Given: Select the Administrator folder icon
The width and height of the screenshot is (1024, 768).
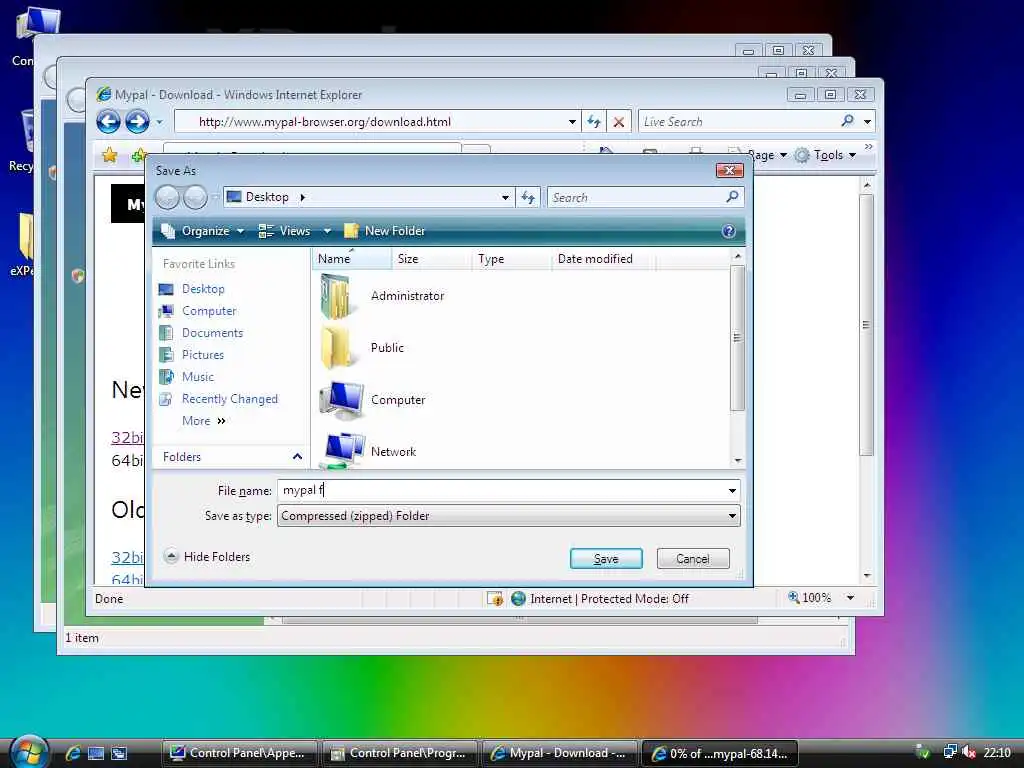Looking at the screenshot, I should coord(337,296).
